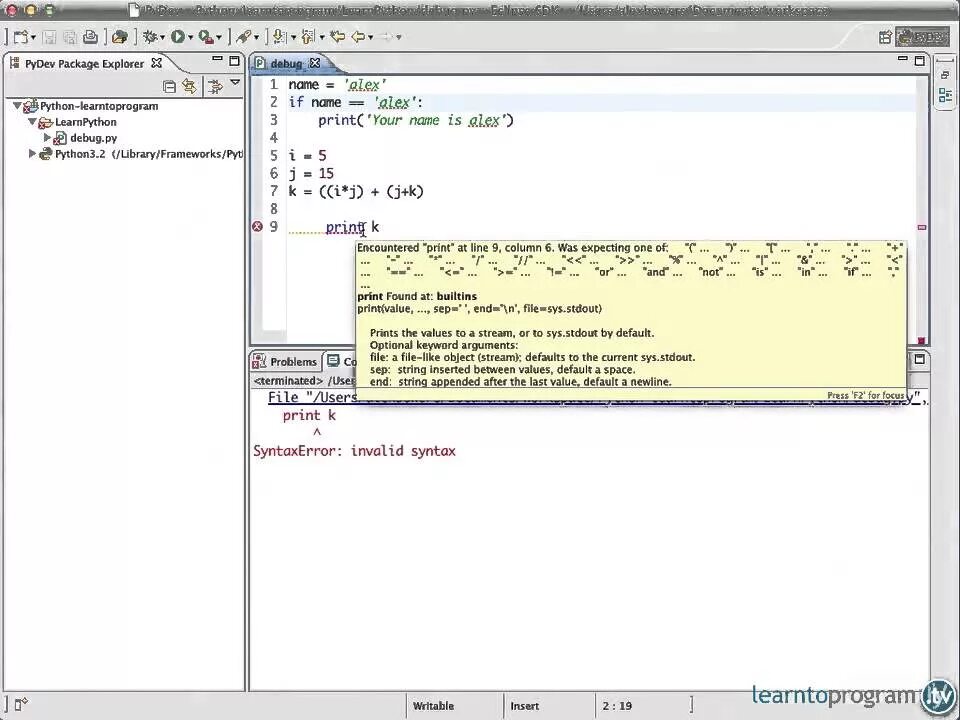This screenshot has height=720, width=960.
Task: Open the New wizard dropdown arrow
Action: 33,38
